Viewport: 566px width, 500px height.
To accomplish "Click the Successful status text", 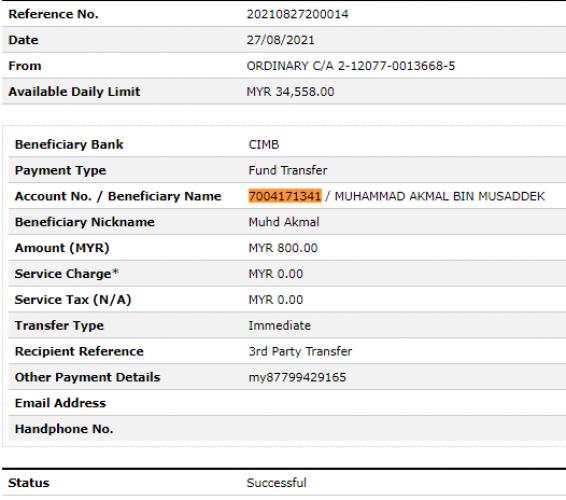I will pyautogui.click(x=277, y=483).
